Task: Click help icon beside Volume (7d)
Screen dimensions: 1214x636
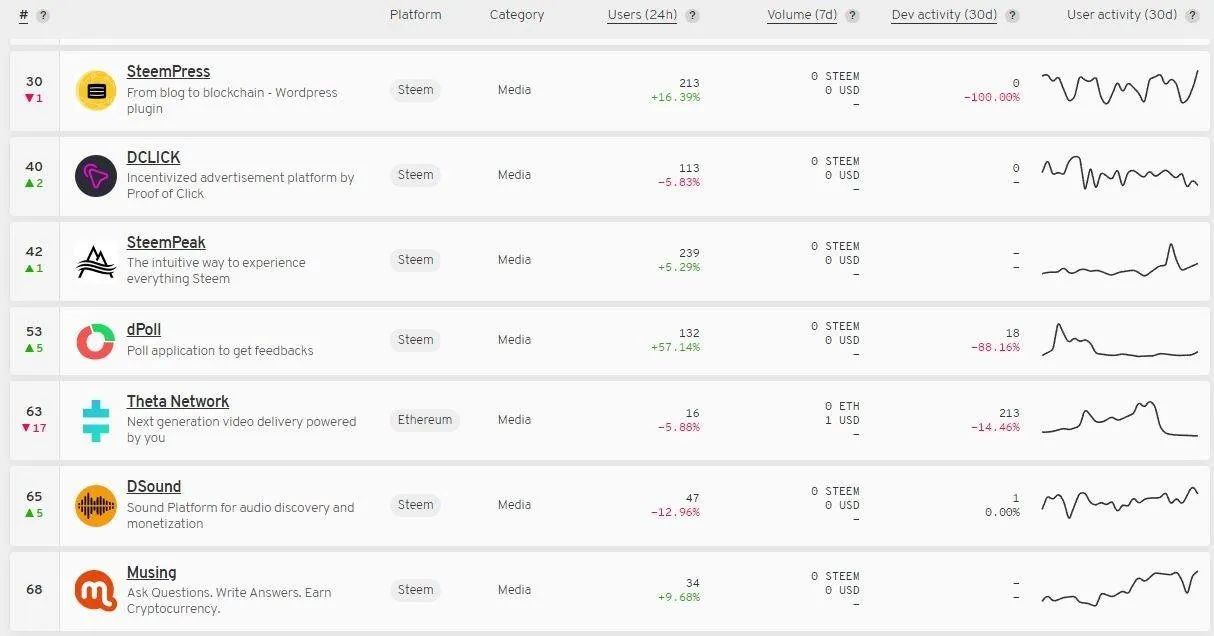Action: click(x=852, y=16)
